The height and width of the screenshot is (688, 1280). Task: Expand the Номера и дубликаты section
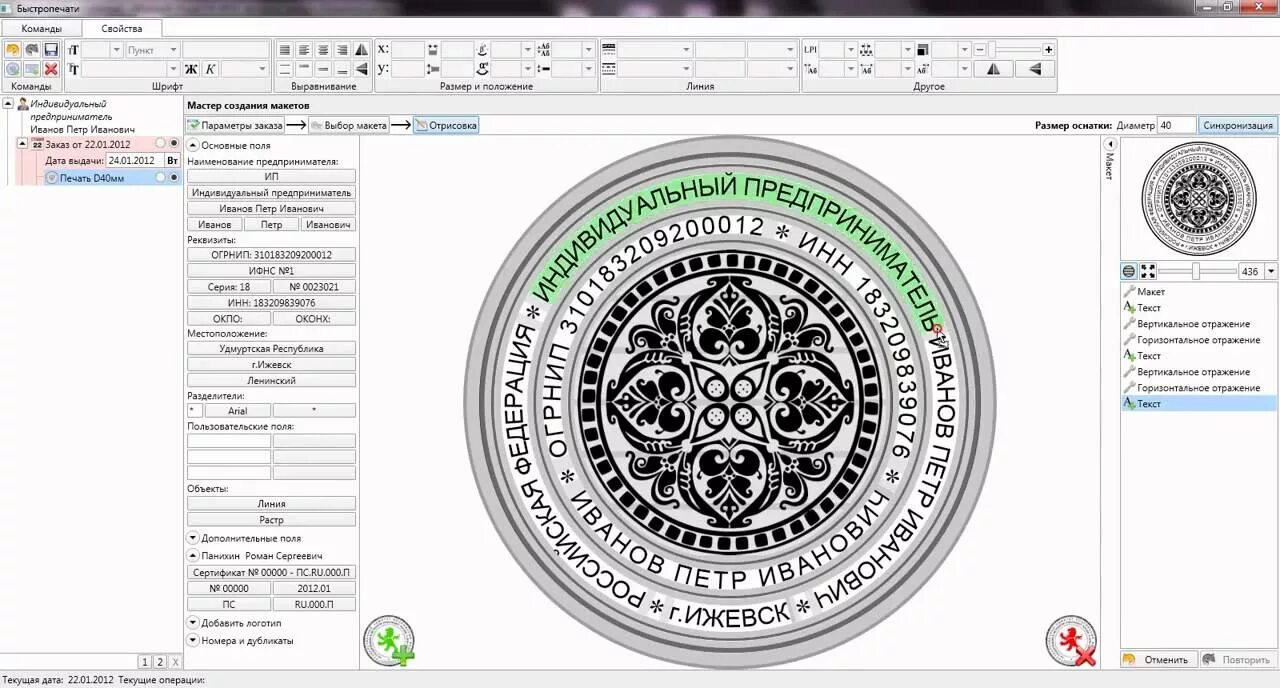pyautogui.click(x=193, y=640)
